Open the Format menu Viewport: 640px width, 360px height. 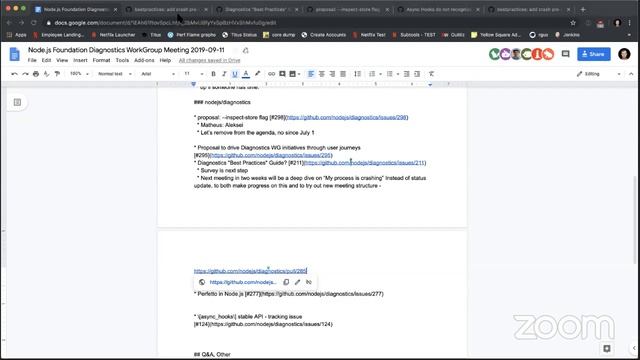tap(101, 60)
